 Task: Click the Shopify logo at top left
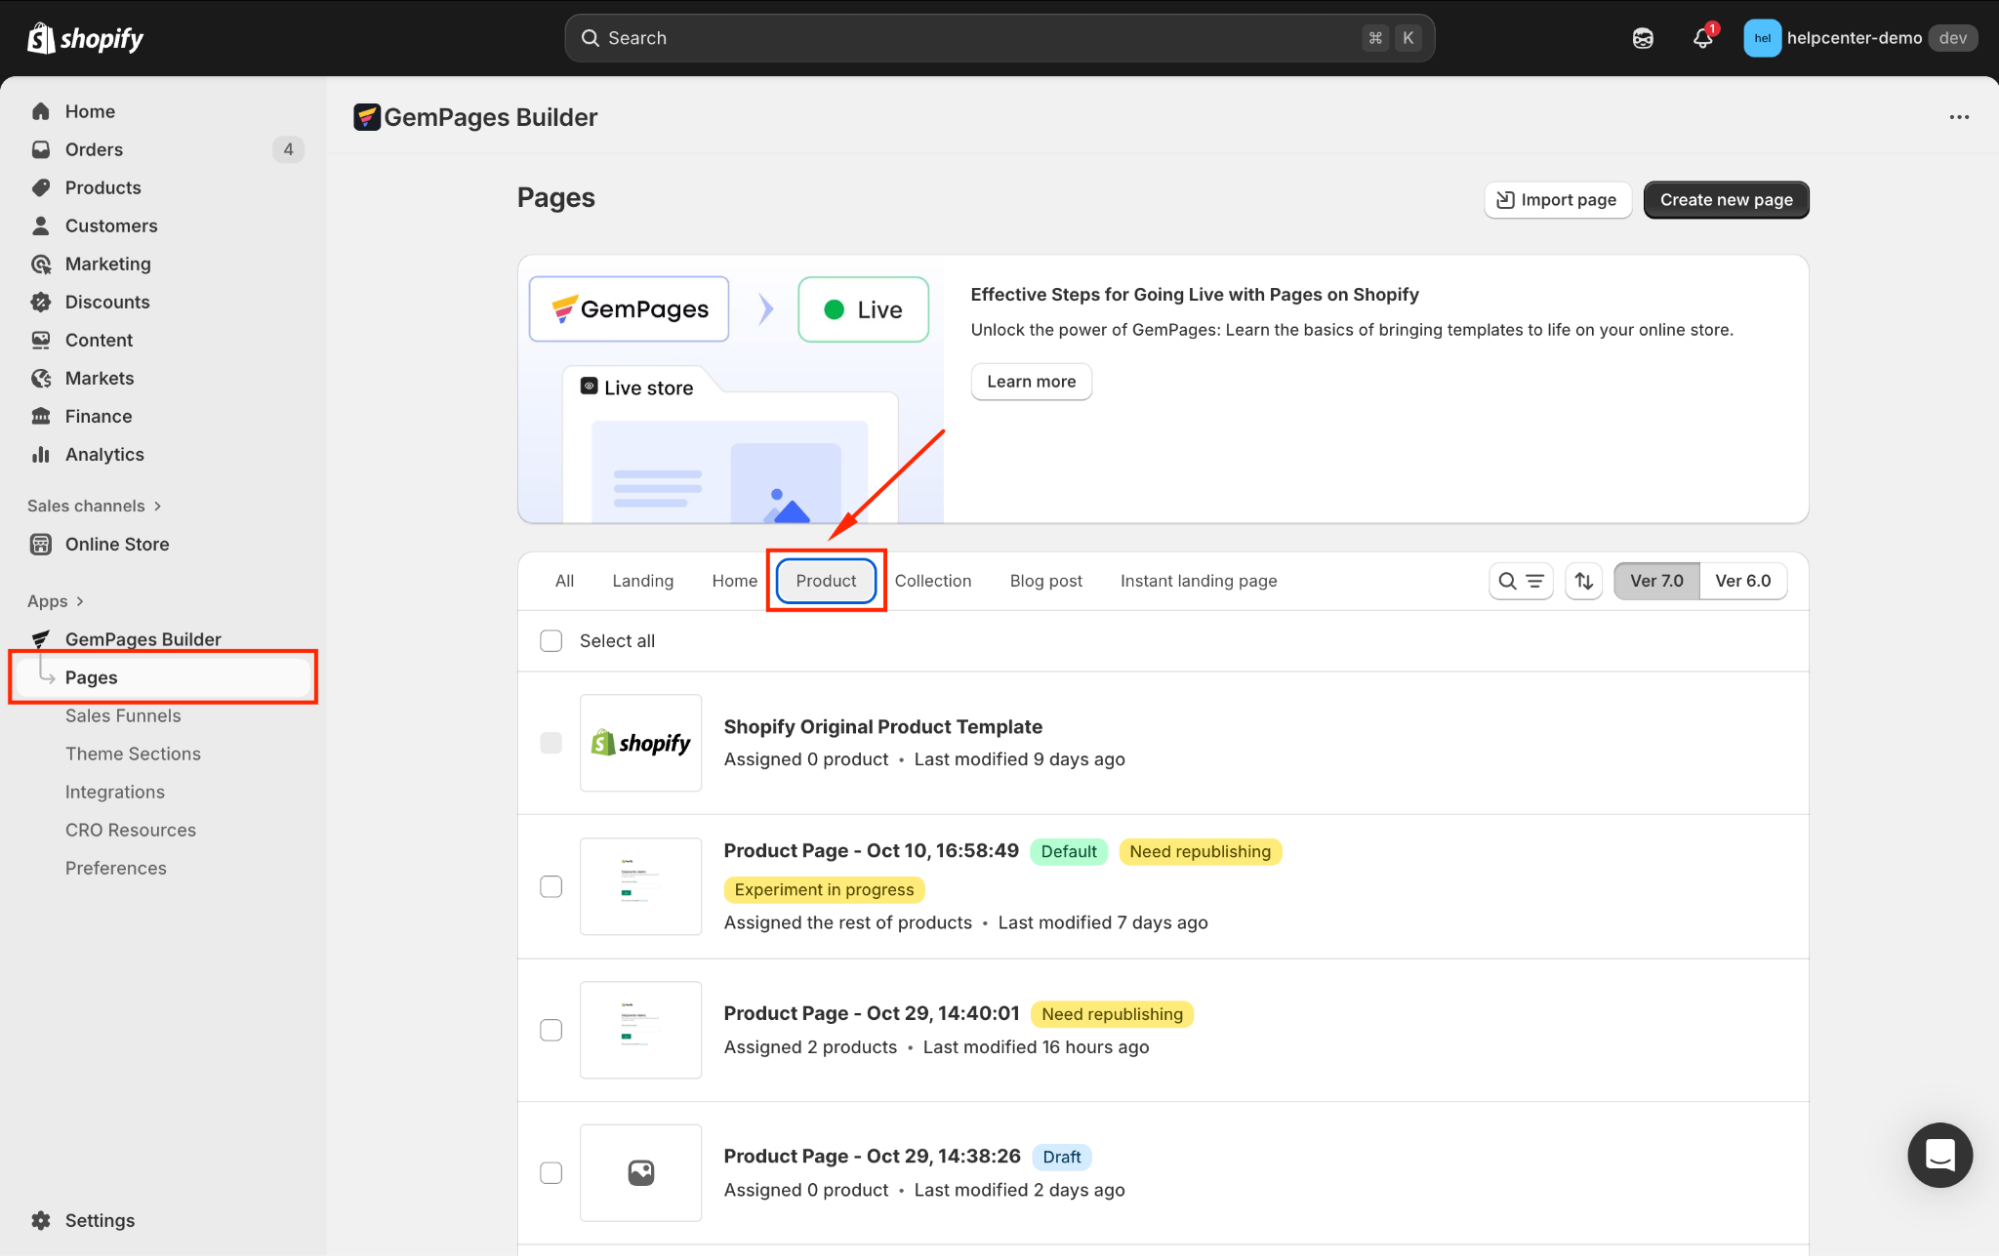point(85,38)
